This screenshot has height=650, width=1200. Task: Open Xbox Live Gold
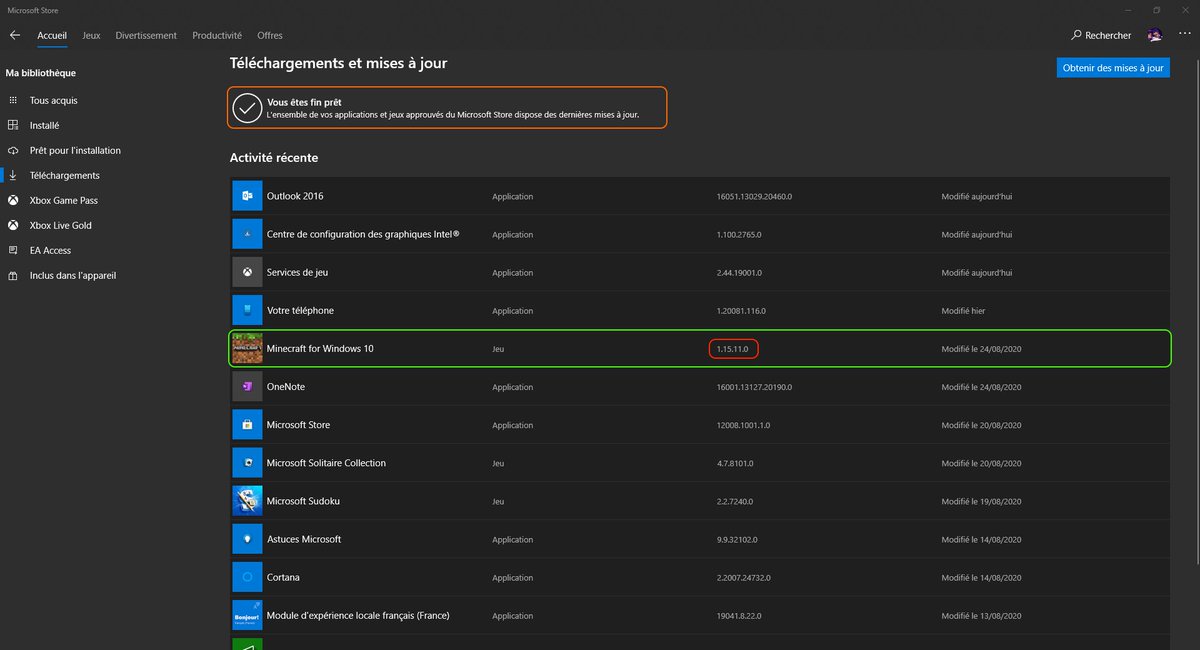pyautogui.click(x=60, y=225)
